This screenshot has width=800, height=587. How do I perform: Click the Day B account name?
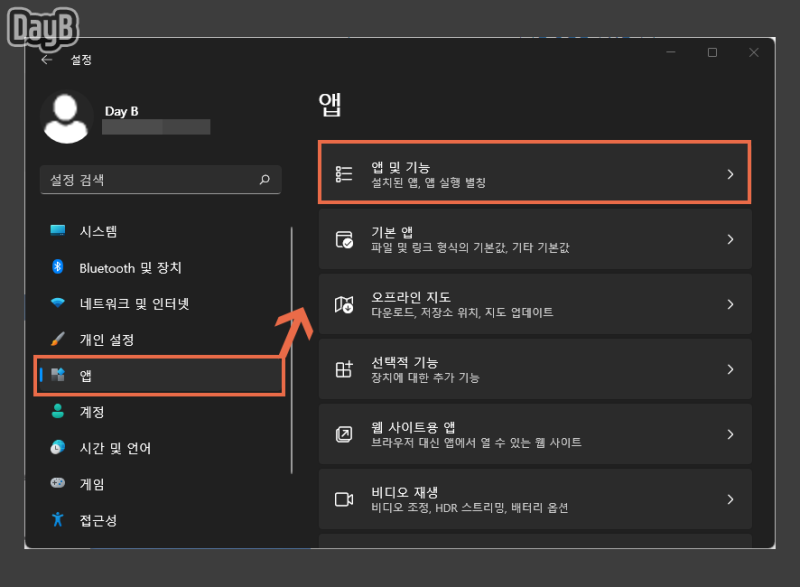121,111
